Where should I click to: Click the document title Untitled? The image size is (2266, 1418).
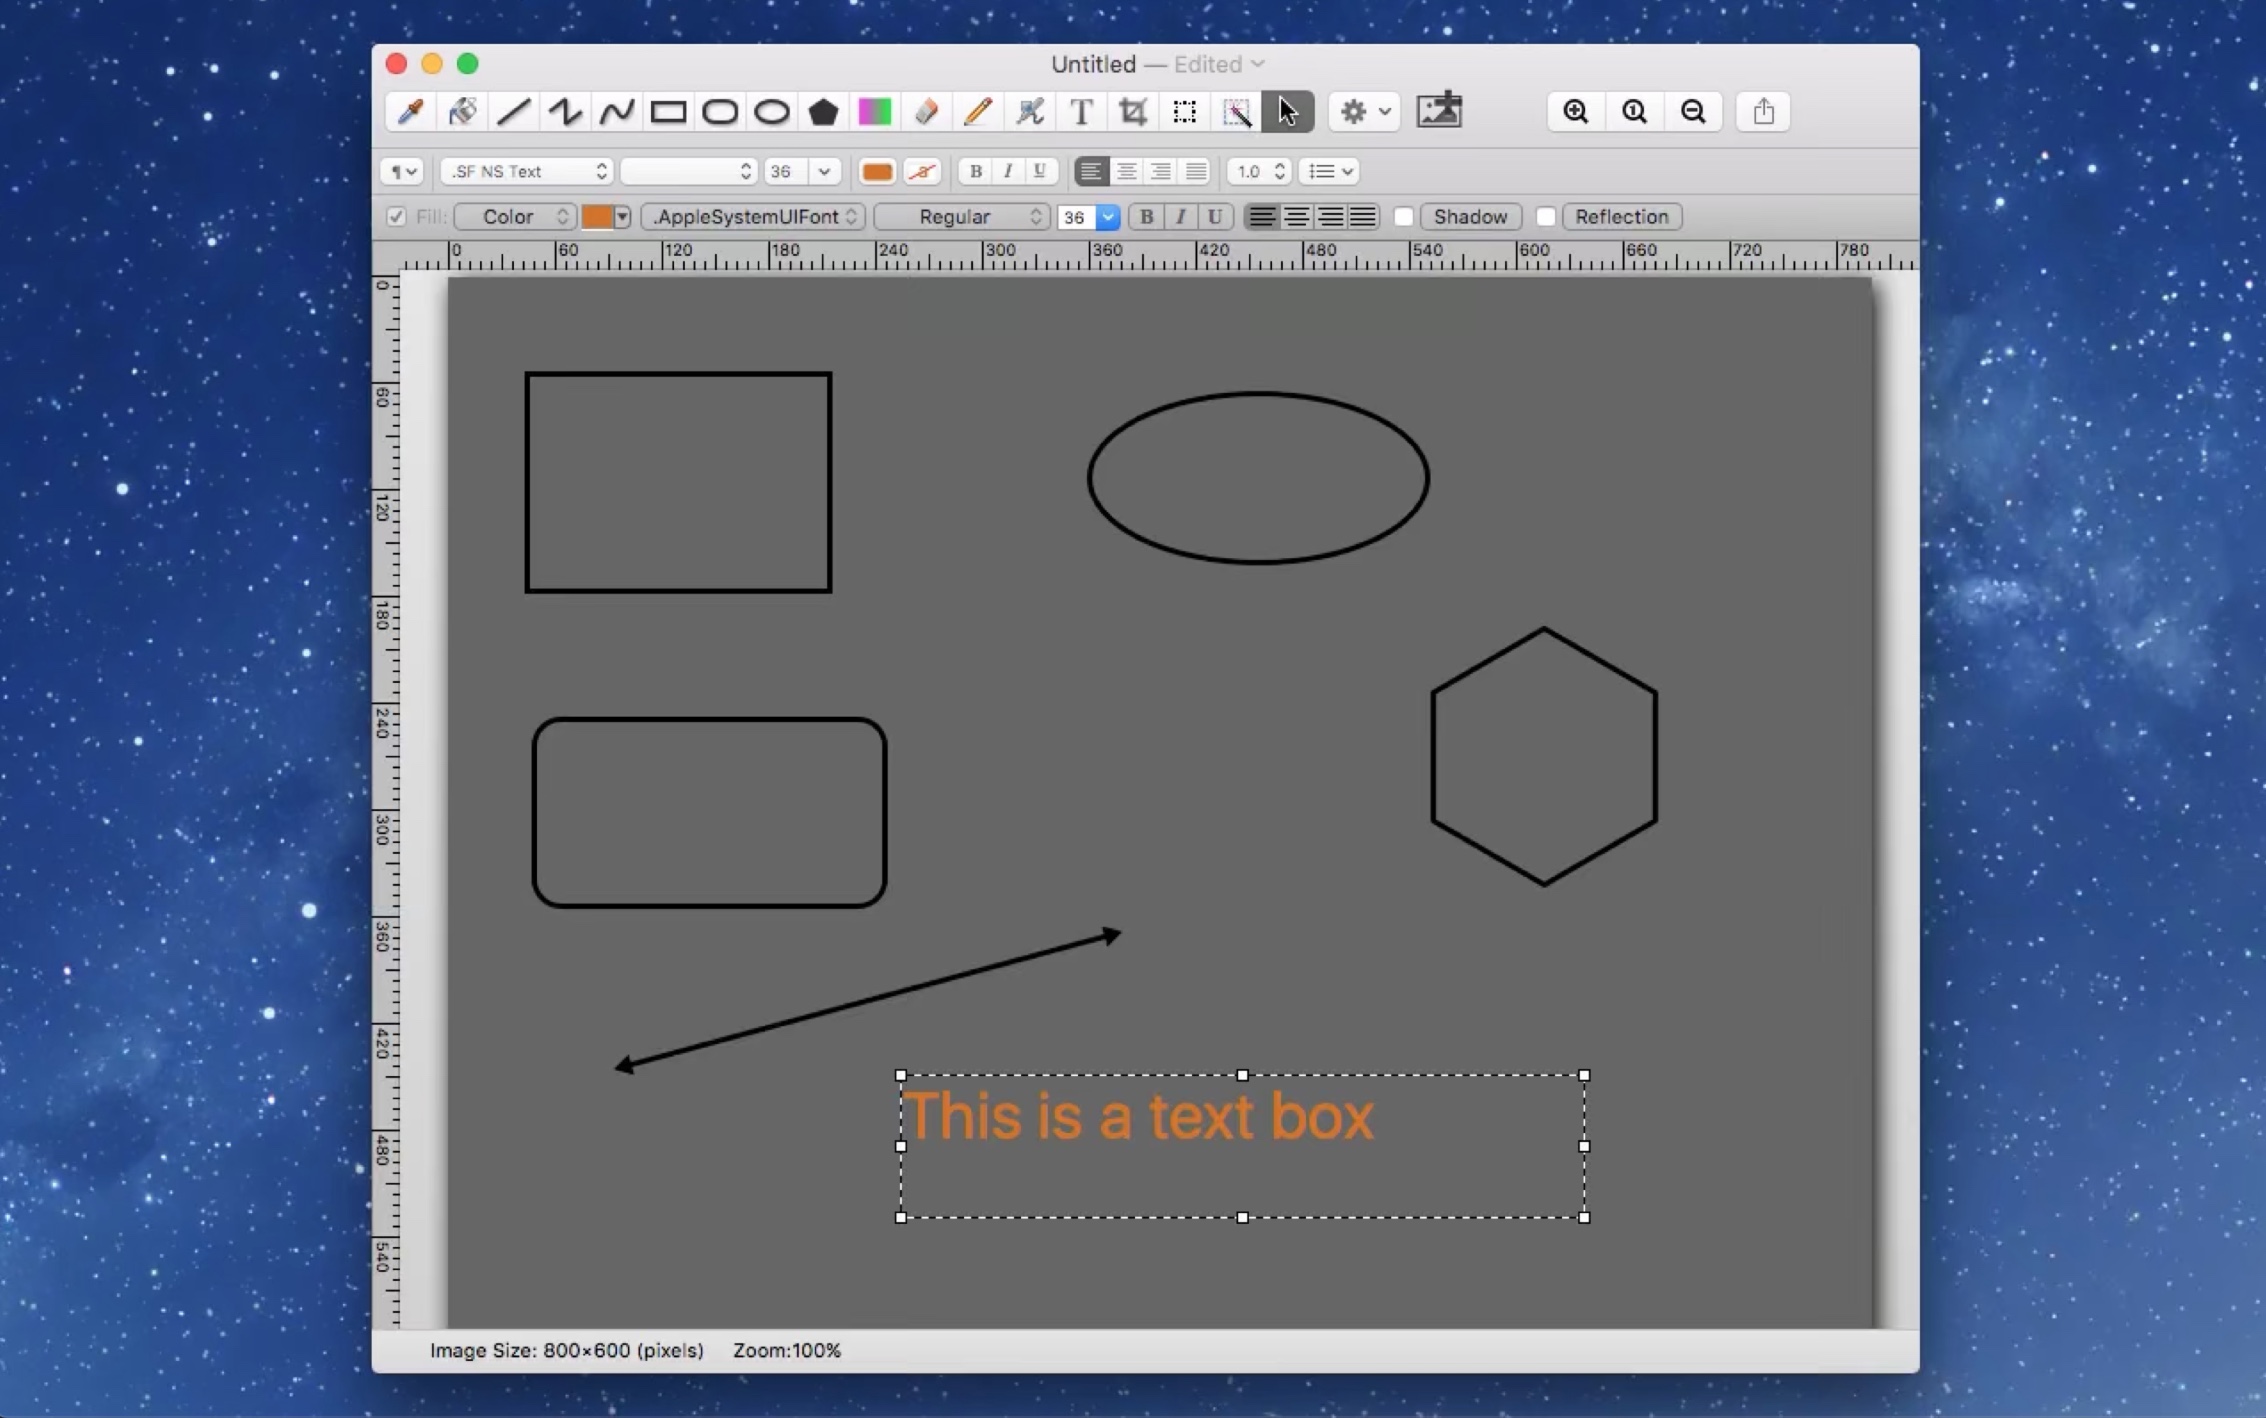[x=1093, y=64]
